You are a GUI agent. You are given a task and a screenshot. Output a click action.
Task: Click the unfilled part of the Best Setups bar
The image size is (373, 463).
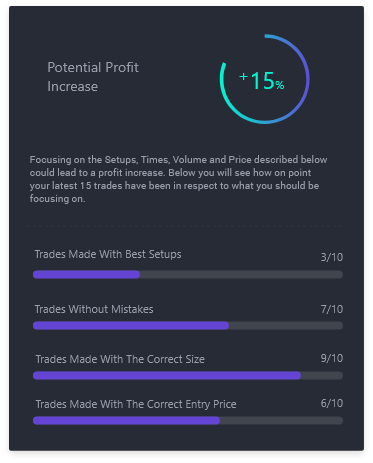pyautogui.click(x=241, y=275)
